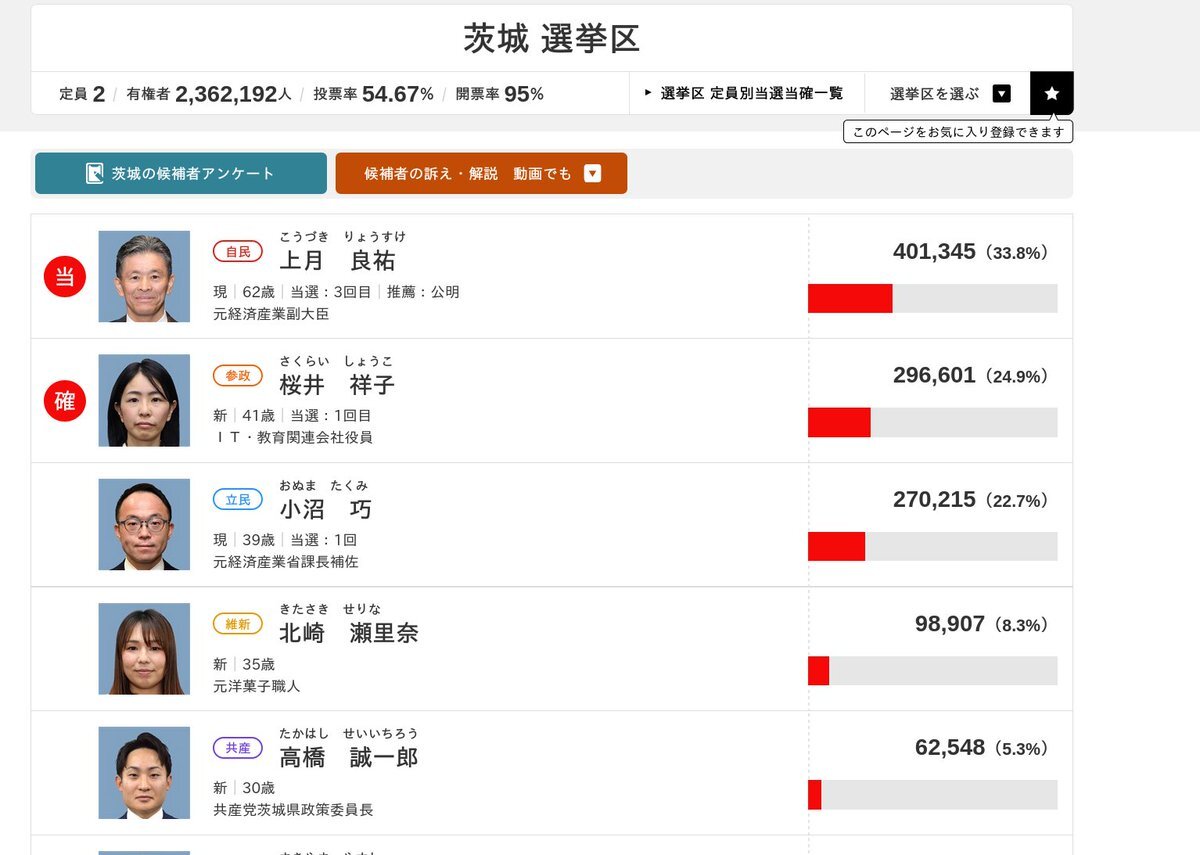Click the 共産党茨城県政策委員長 description
Viewport: 1200px width, 855px height.
click(293, 810)
